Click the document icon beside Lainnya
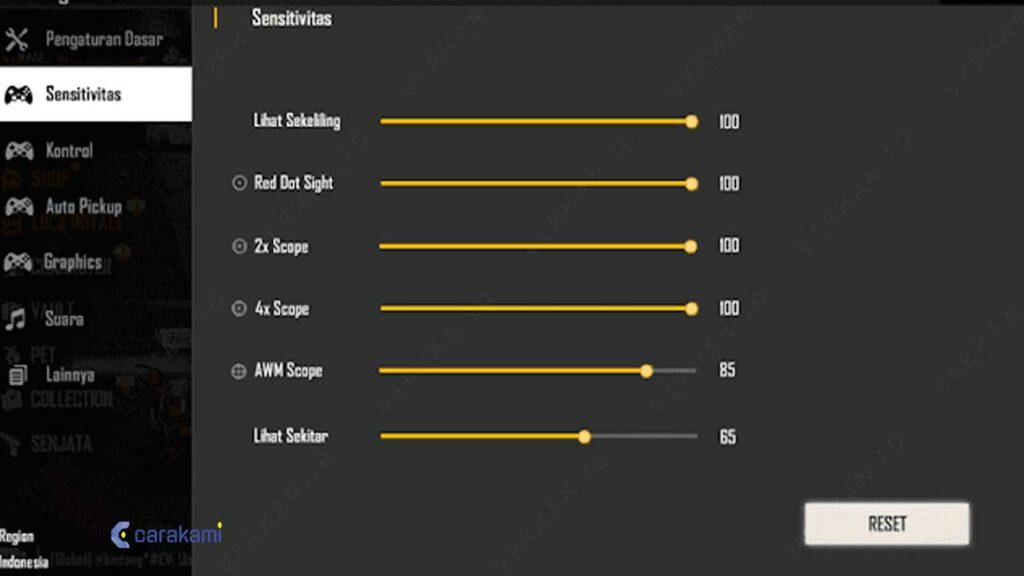 point(18,376)
